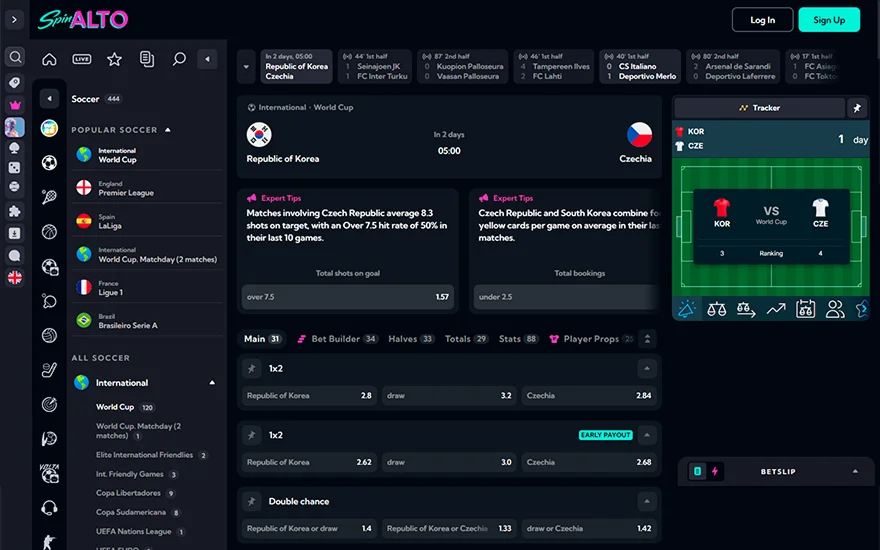Image resolution: width=880 pixels, height=550 pixels.
Task: Choose the basketball sport icon
Action: [x=49, y=232]
